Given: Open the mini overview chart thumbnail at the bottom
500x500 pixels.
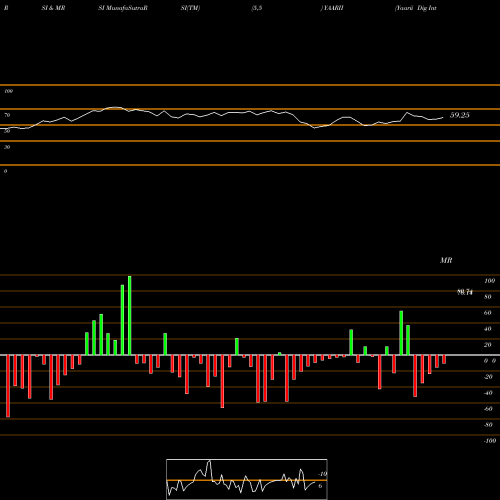Looking at the screenshot, I should click(247, 479).
